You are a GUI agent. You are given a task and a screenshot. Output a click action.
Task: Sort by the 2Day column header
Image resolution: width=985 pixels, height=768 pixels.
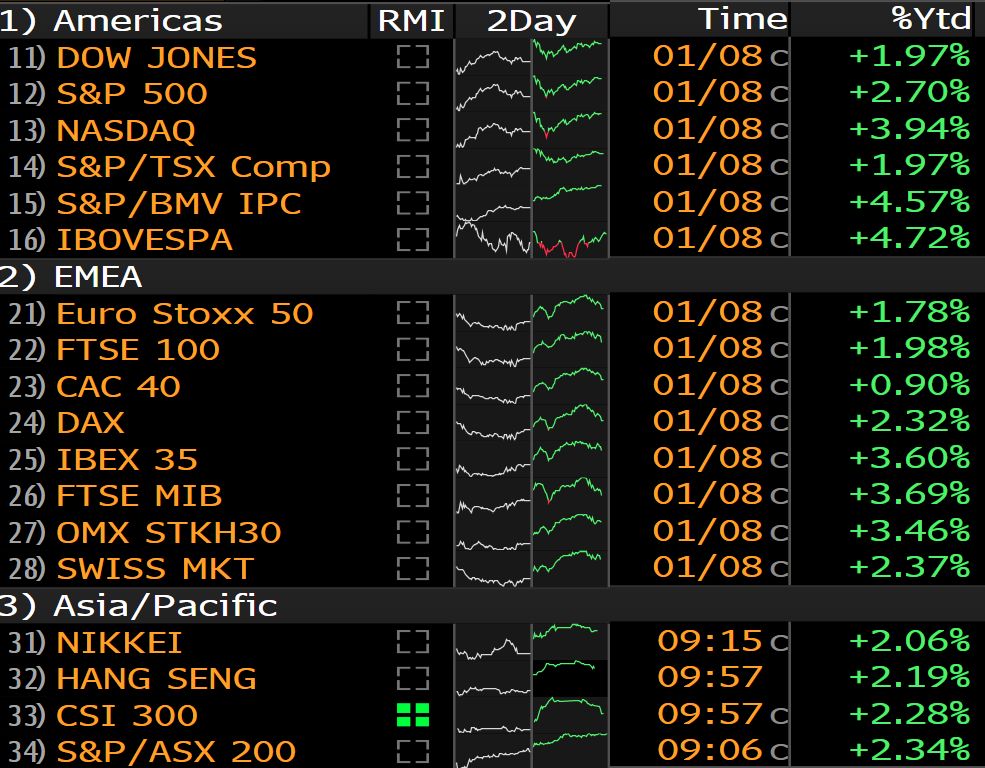tap(531, 21)
